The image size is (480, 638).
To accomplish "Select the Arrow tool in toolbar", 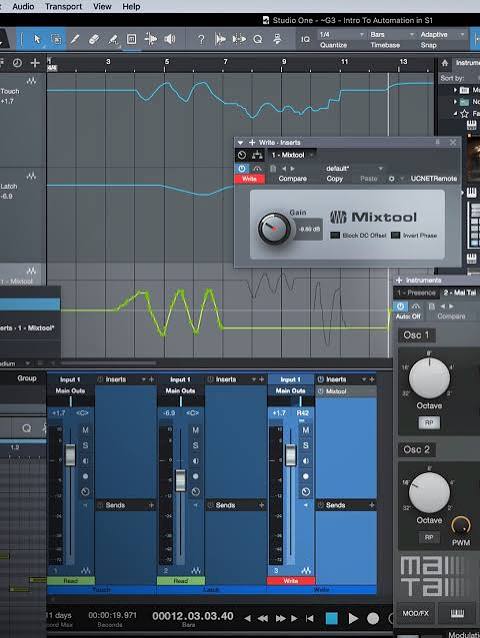I will click(x=37, y=39).
